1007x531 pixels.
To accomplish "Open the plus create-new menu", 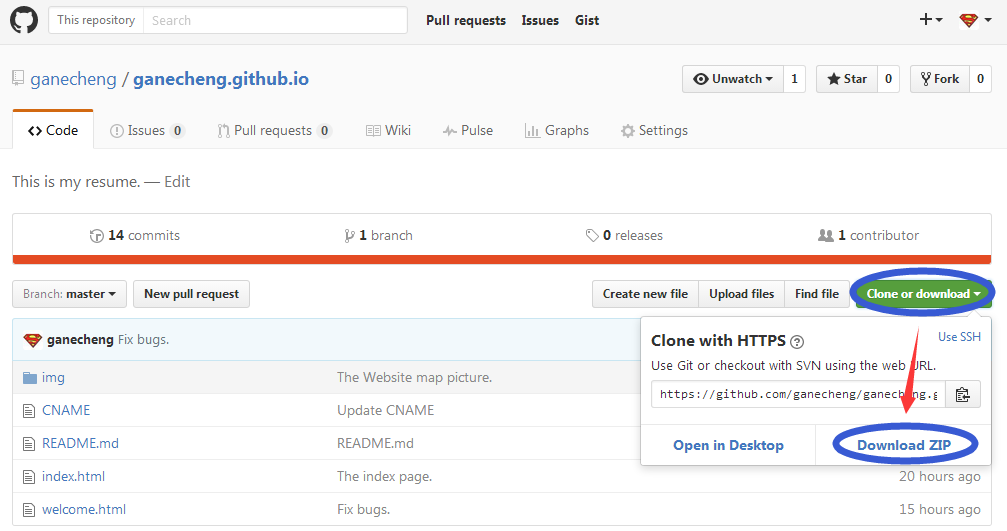I will tap(931, 20).
